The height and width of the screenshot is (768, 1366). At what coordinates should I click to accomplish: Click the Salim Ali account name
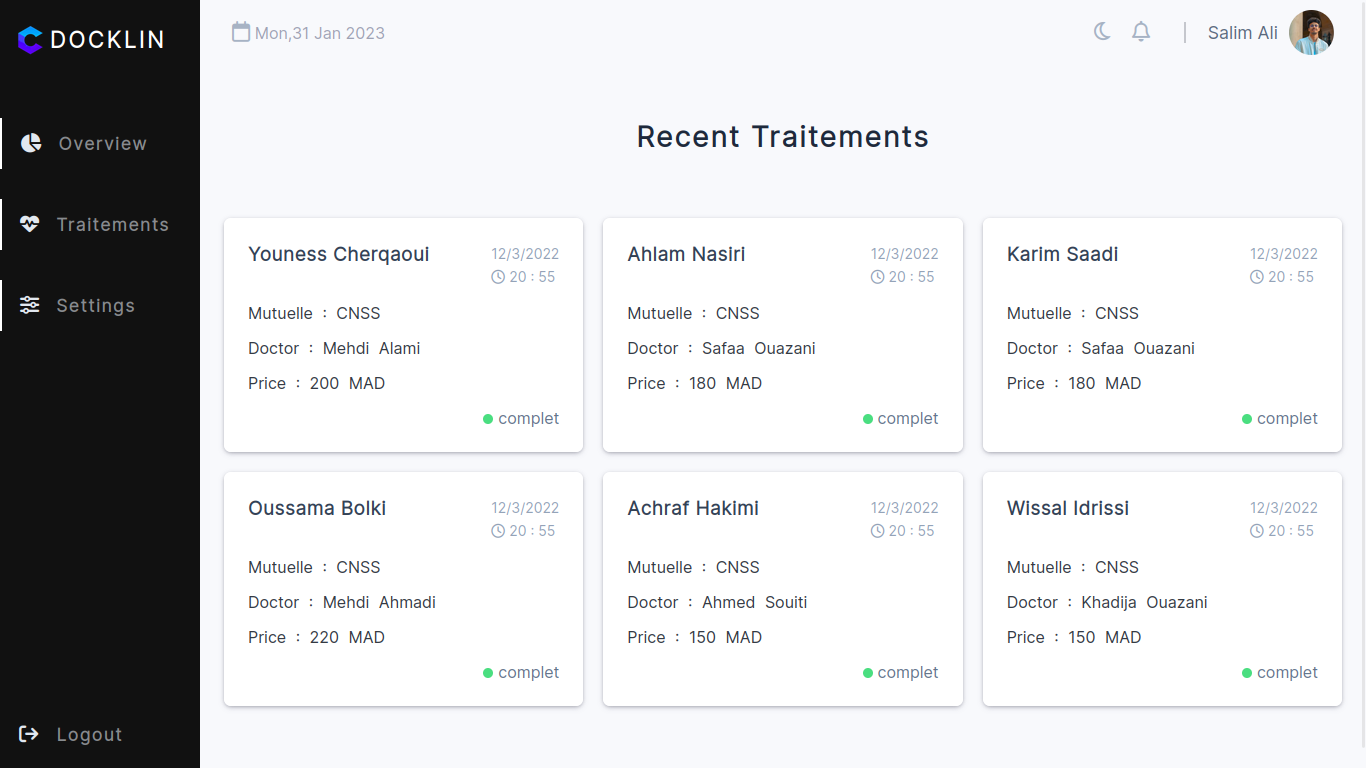click(x=1242, y=32)
